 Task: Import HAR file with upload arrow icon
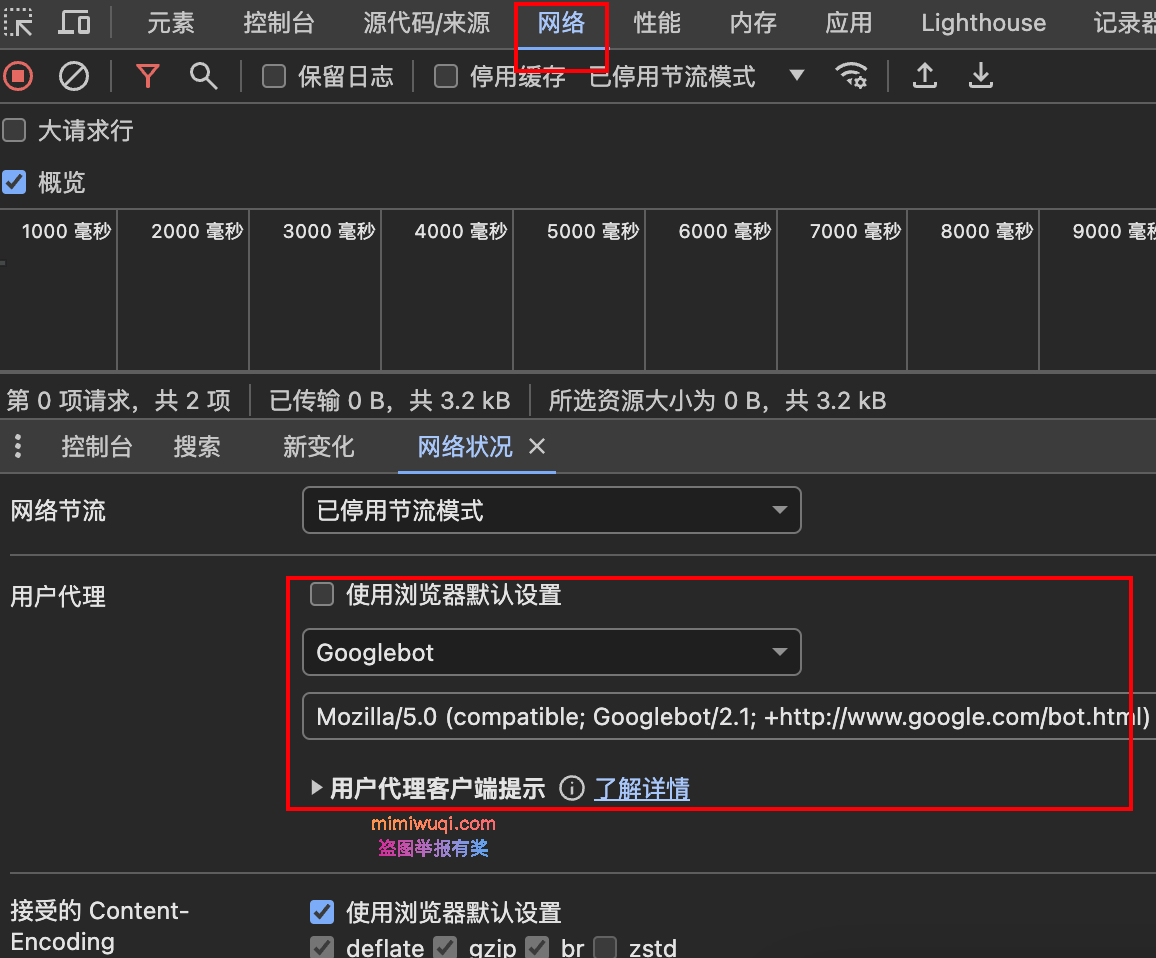[x=925, y=75]
